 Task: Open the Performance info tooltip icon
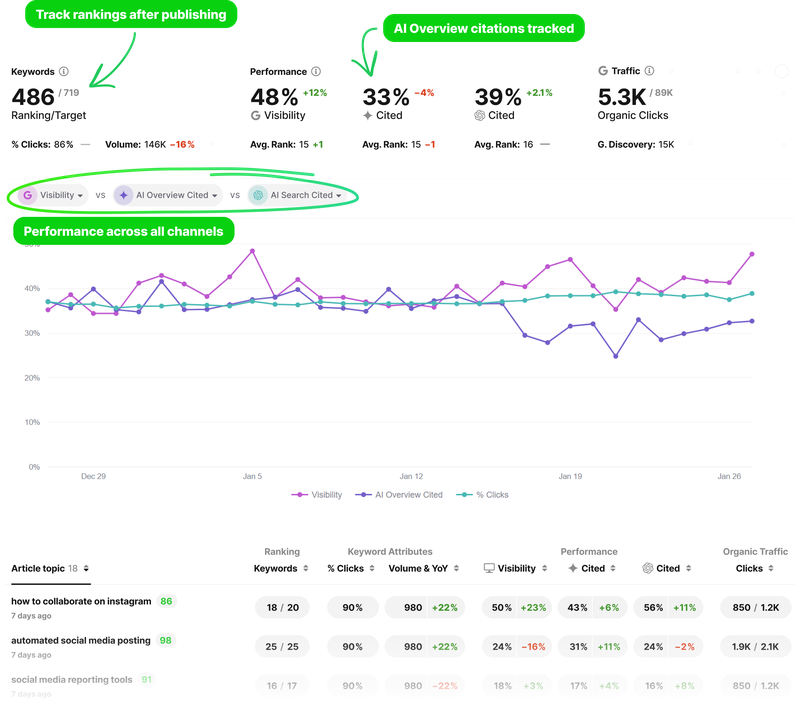pos(317,72)
